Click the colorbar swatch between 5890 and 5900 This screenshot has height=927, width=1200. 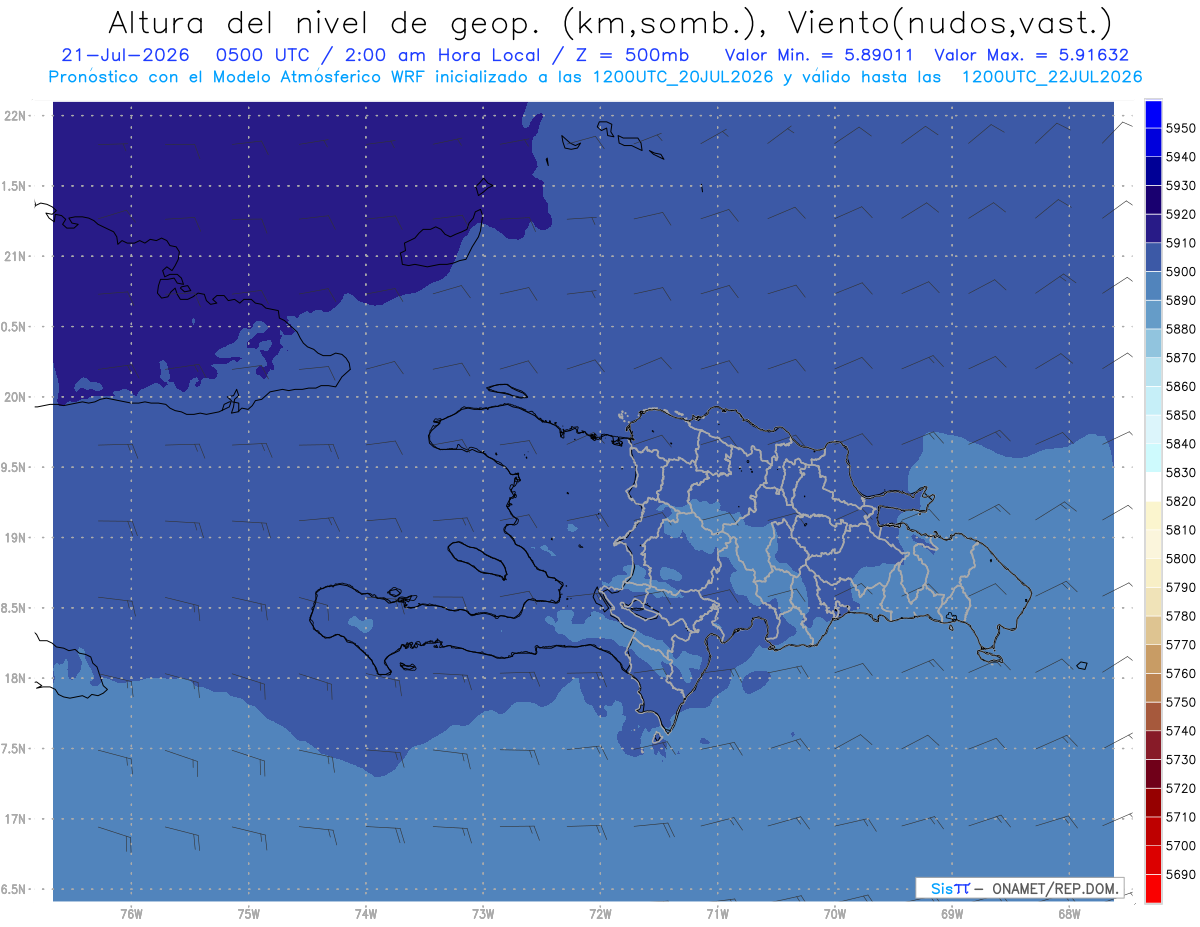coord(1152,286)
